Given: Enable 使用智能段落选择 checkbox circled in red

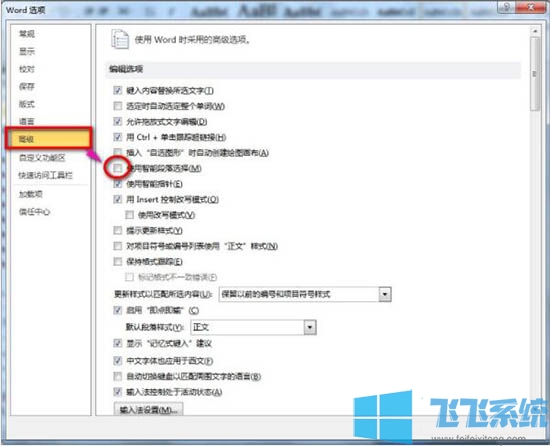Looking at the screenshot, I should click(118, 168).
